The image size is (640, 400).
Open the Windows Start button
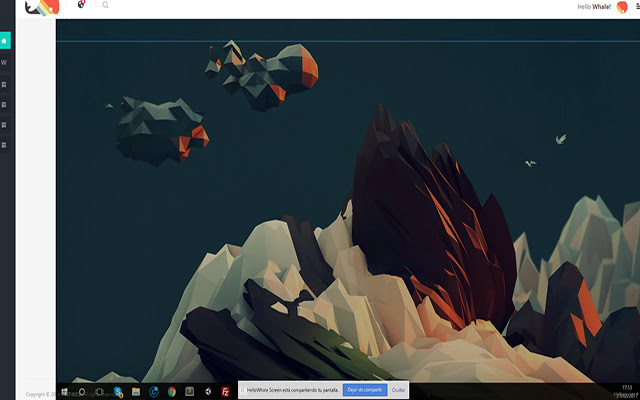coord(64,392)
